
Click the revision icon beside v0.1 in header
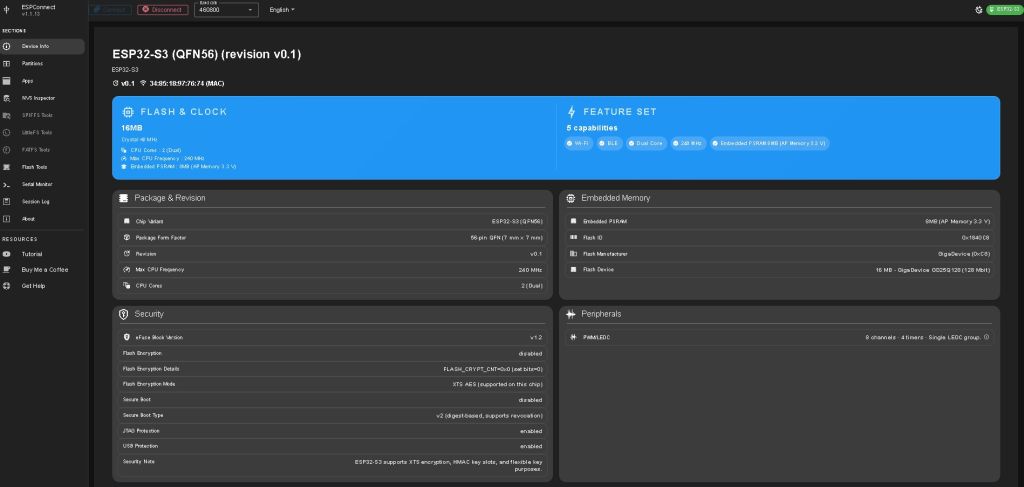pos(116,84)
